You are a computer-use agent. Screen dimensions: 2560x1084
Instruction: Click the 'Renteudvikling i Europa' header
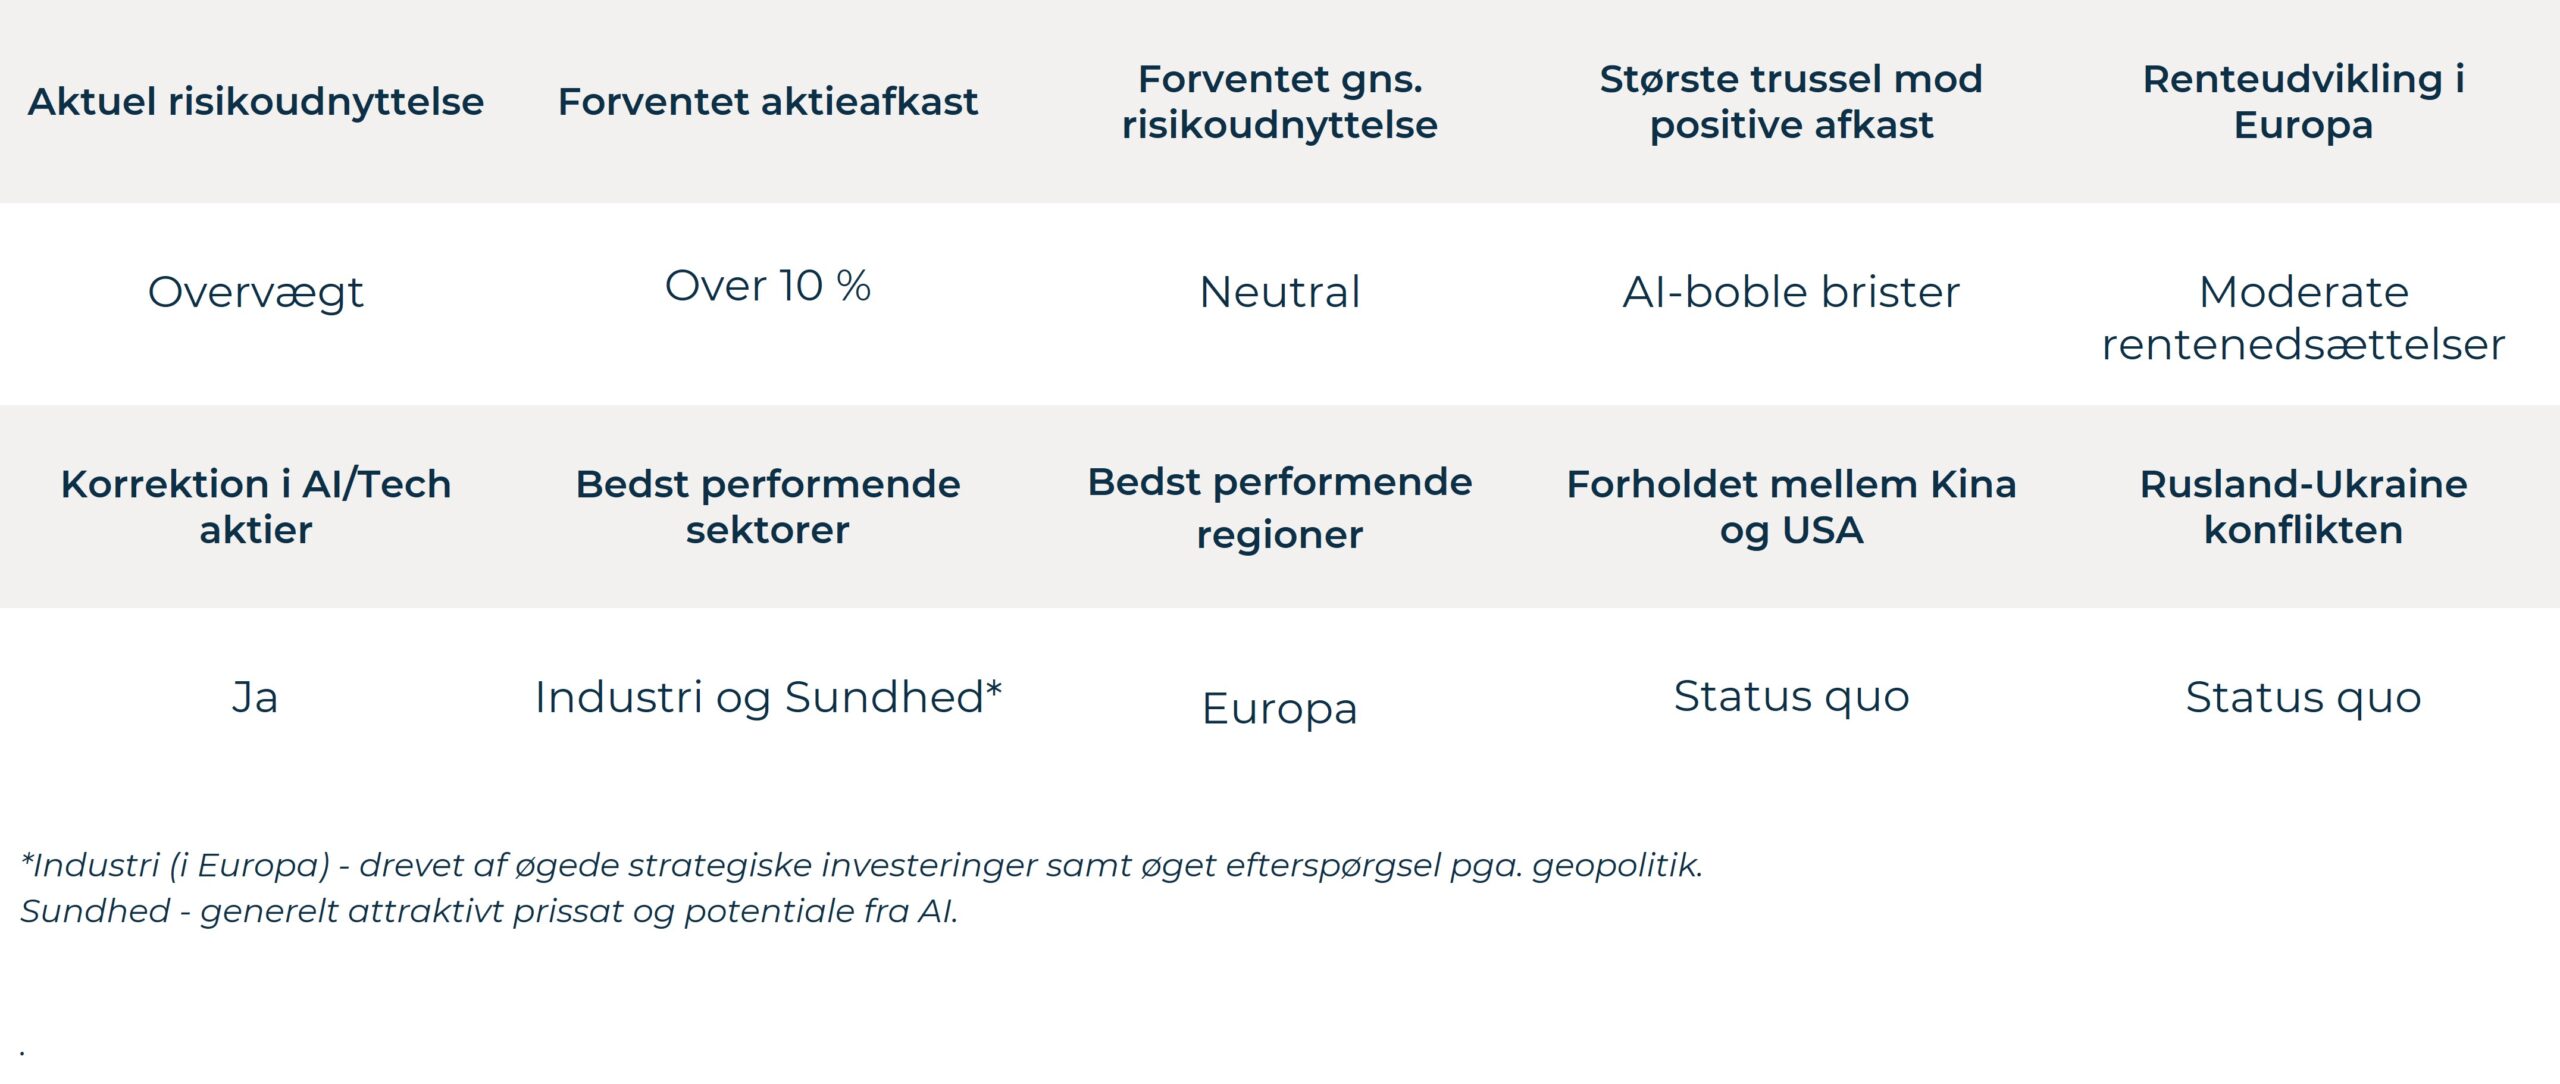coord(2303,102)
